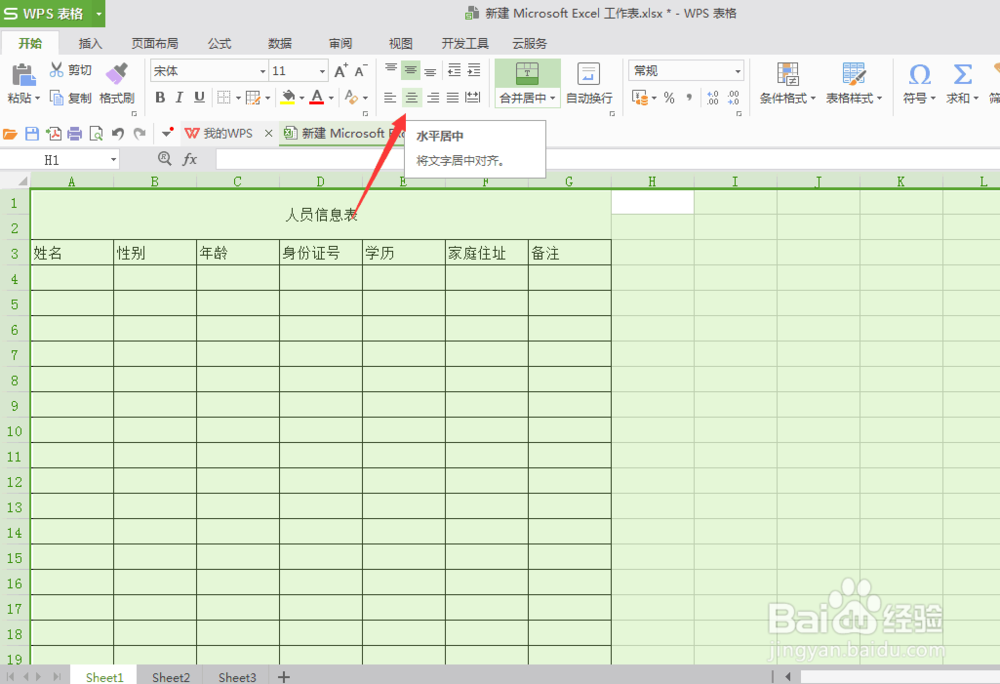This screenshot has height=684, width=1000.
Task: Decrease font size with the A- icon
Action: click(x=361, y=71)
